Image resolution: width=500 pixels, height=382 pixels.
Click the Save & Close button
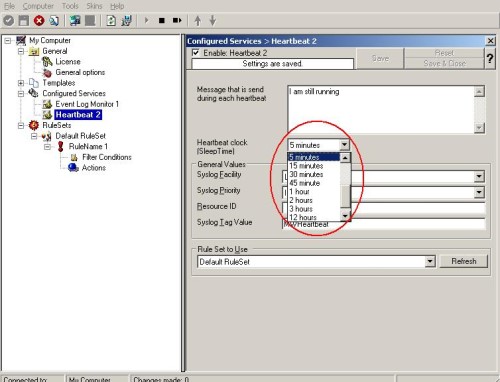click(444, 63)
